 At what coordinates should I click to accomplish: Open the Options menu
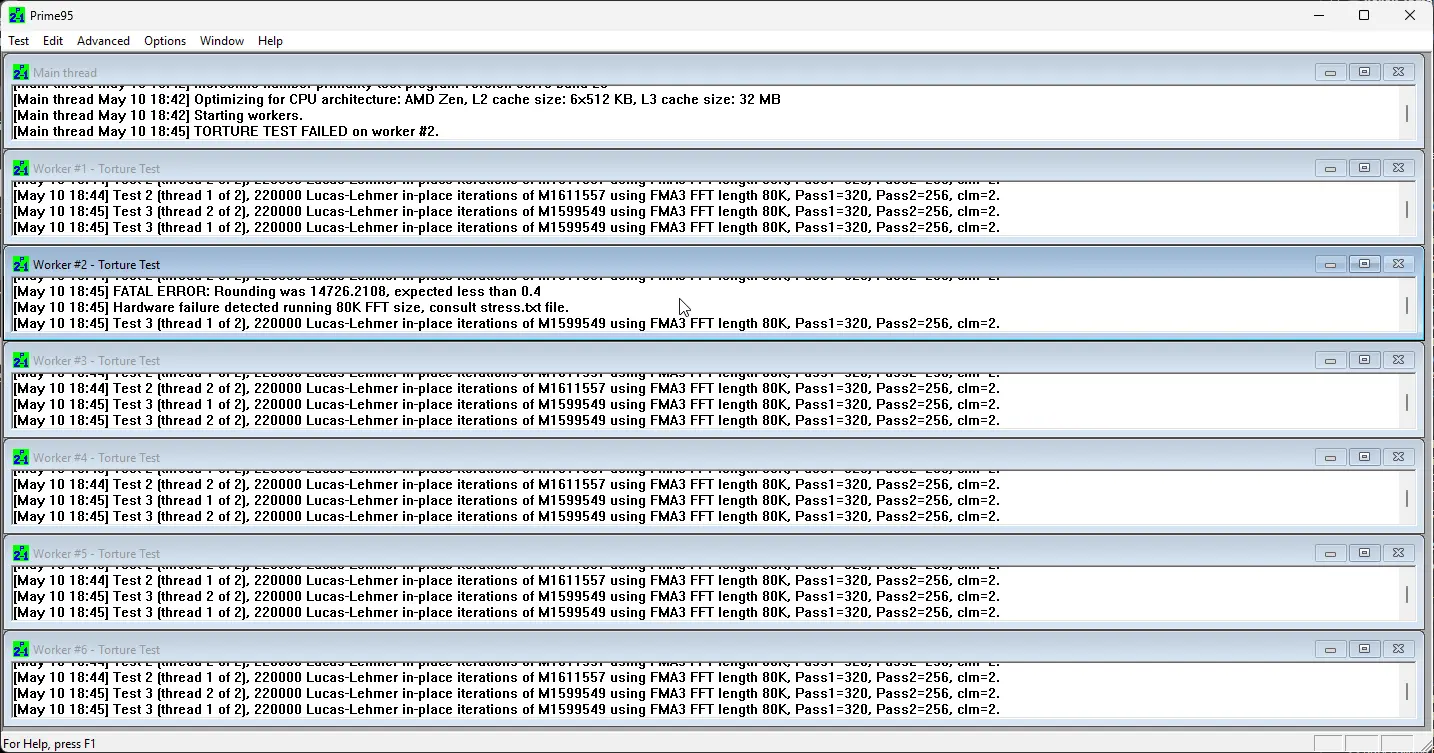point(165,41)
